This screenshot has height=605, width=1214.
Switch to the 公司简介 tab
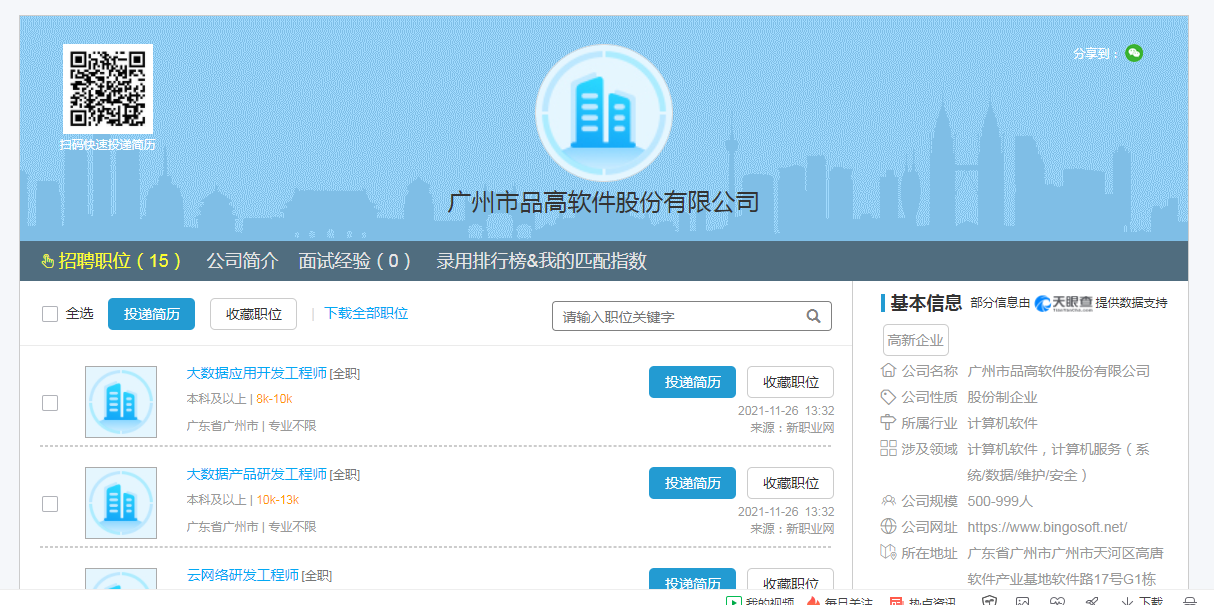click(242, 261)
